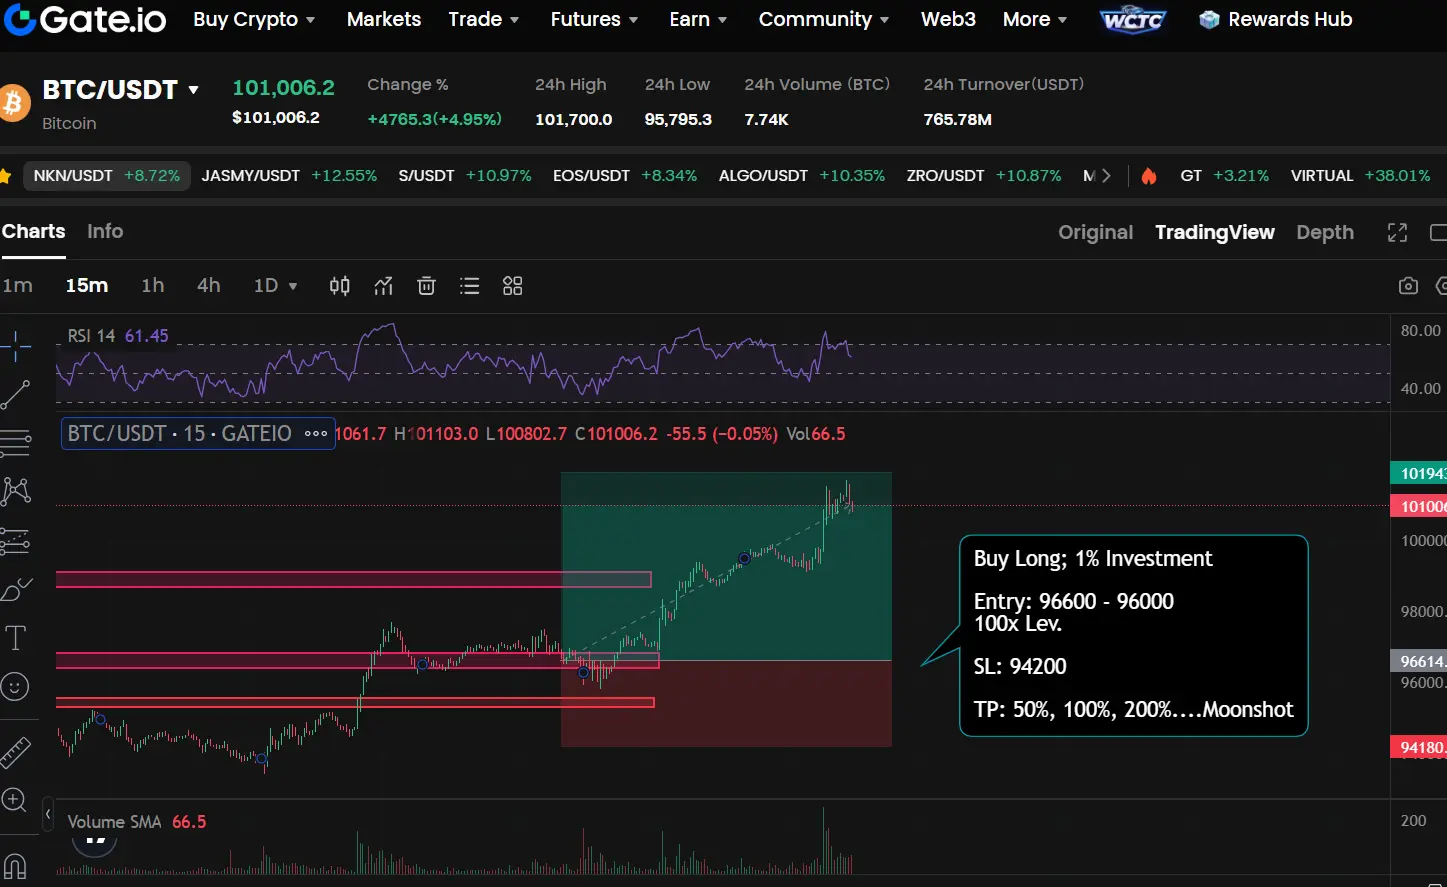Open the Charts tab
This screenshot has height=887, width=1447.
(33, 231)
